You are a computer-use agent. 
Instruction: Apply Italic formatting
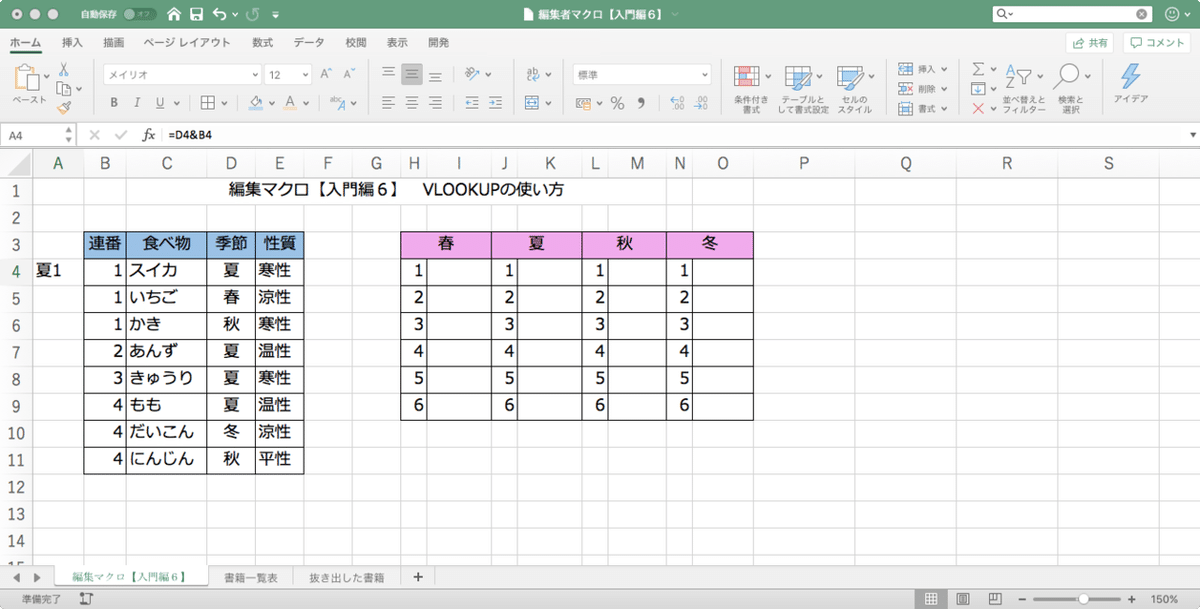(x=137, y=102)
